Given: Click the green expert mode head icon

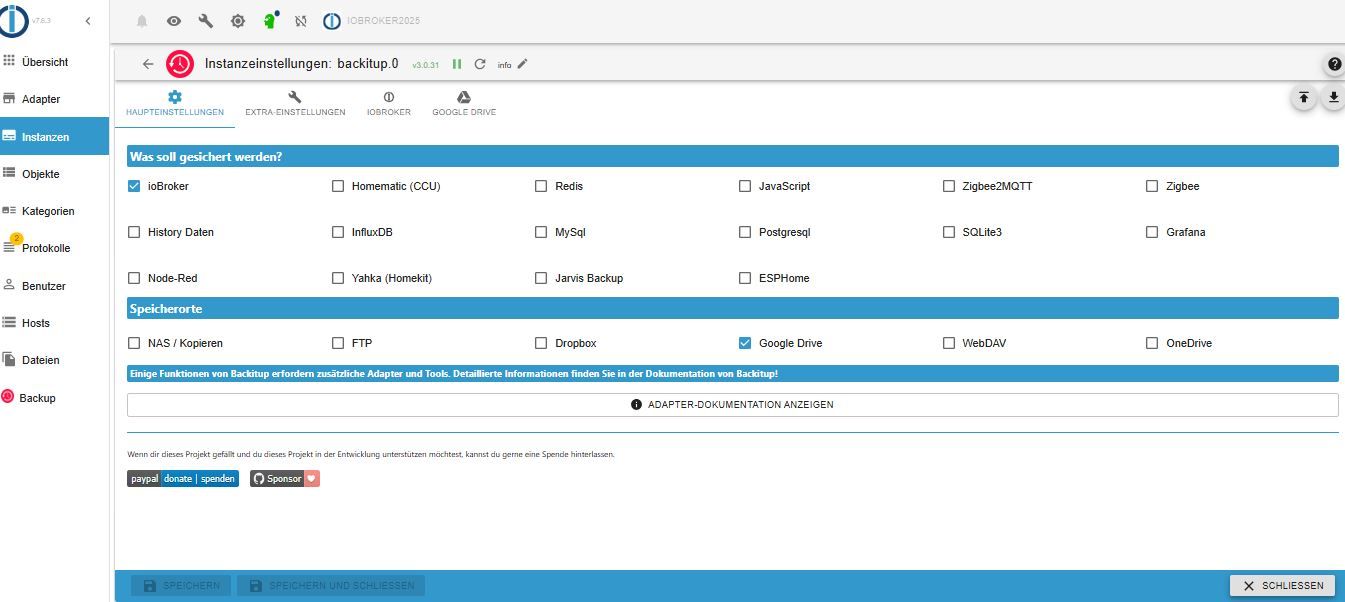Looking at the screenshot, I should click(270, 21).
